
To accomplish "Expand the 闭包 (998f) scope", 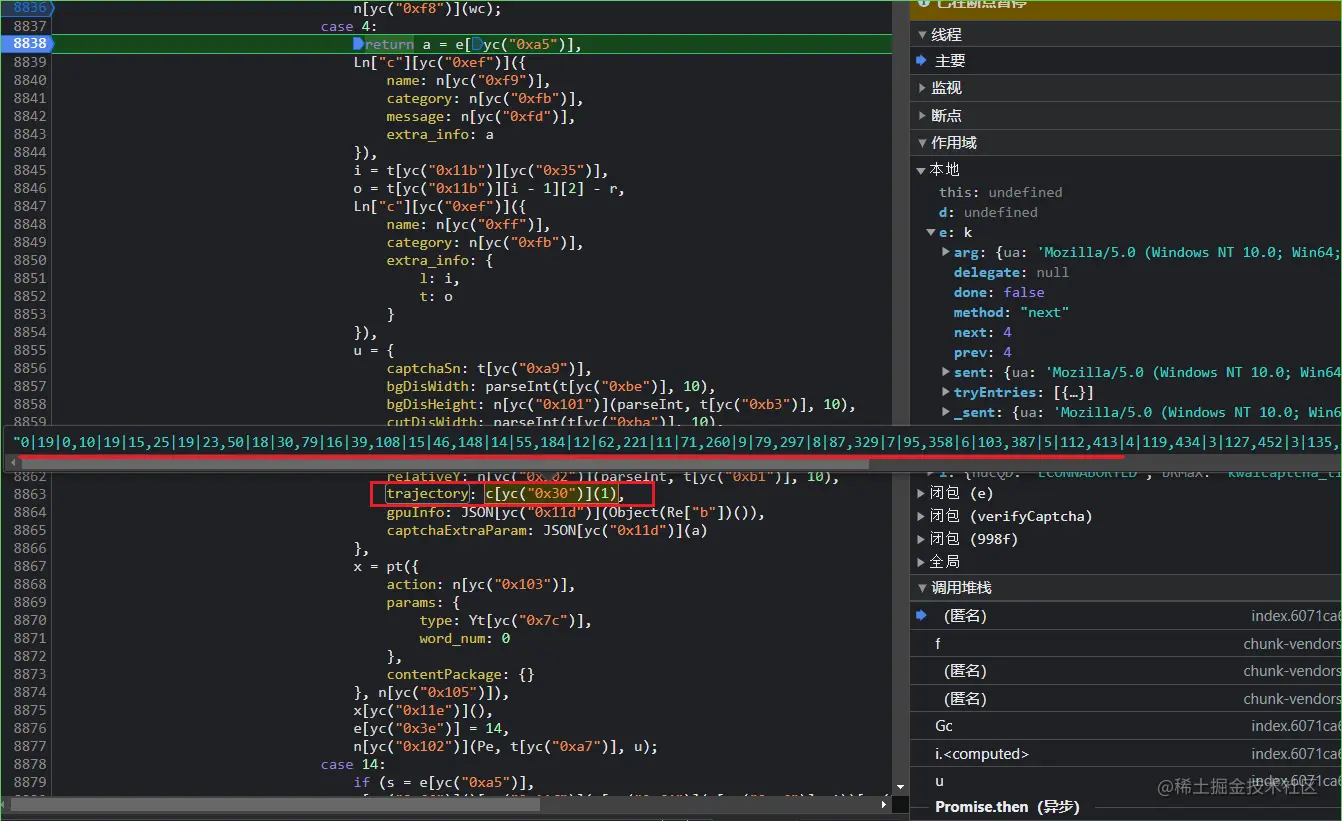I will 921,539.
